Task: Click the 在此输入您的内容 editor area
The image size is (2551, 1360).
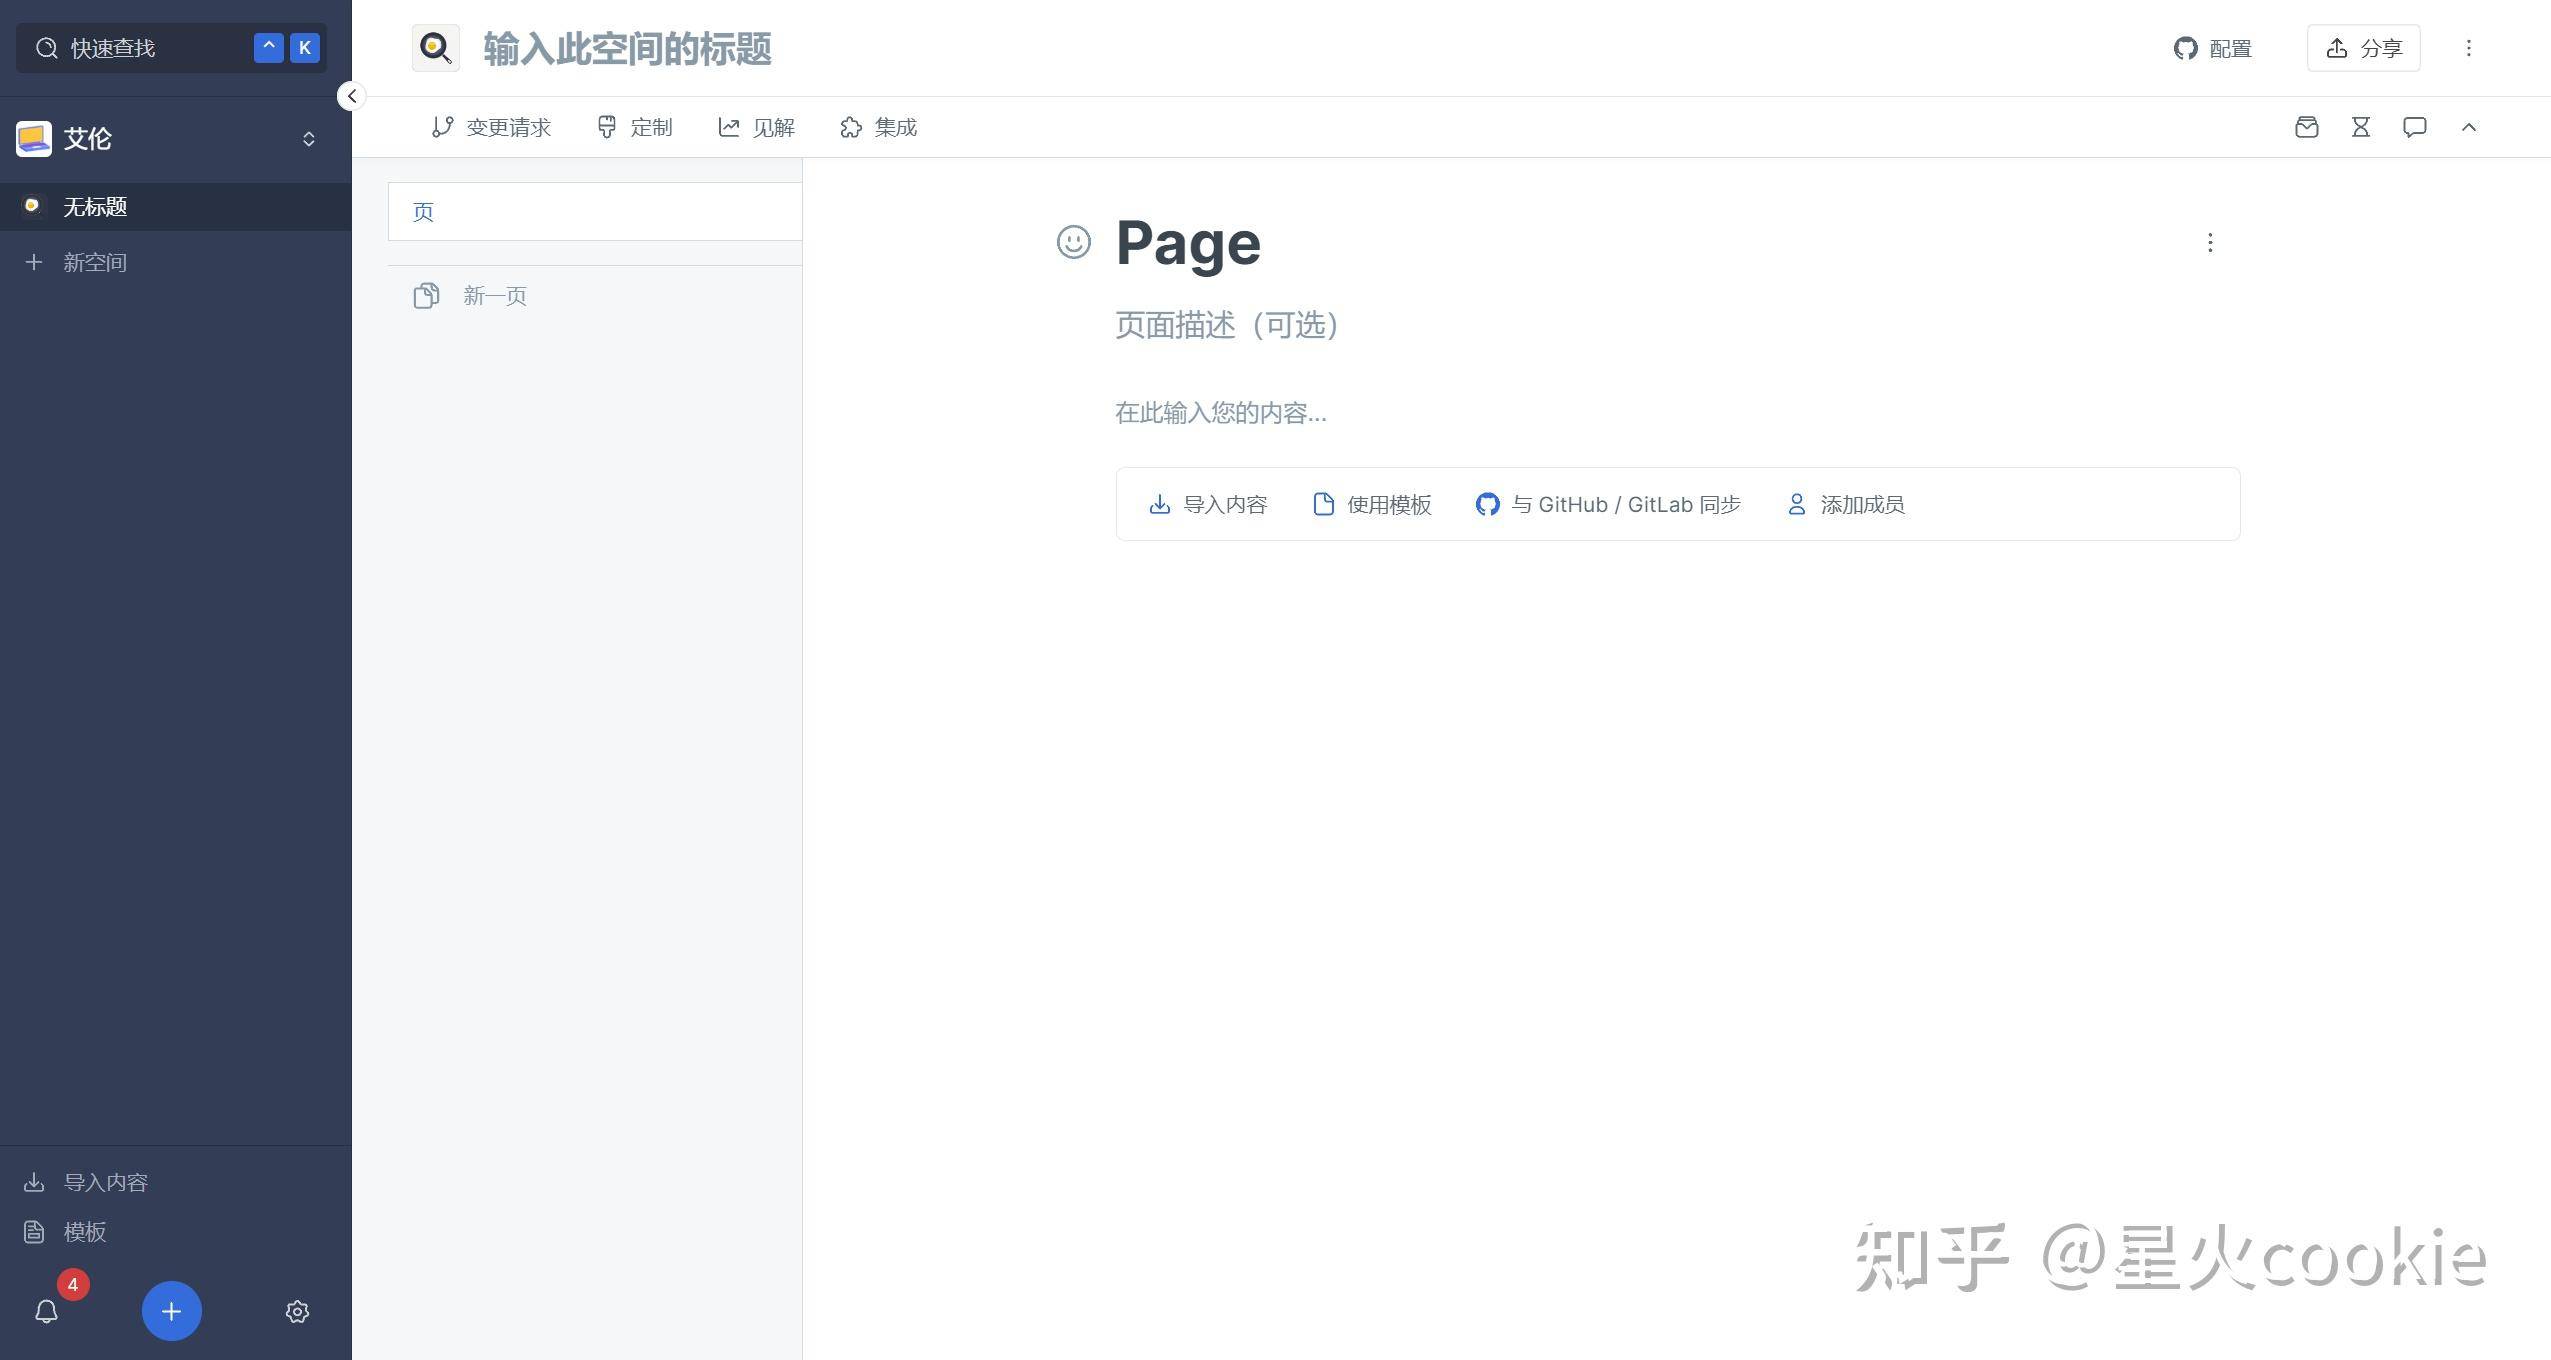Action: click(1221, 412)
